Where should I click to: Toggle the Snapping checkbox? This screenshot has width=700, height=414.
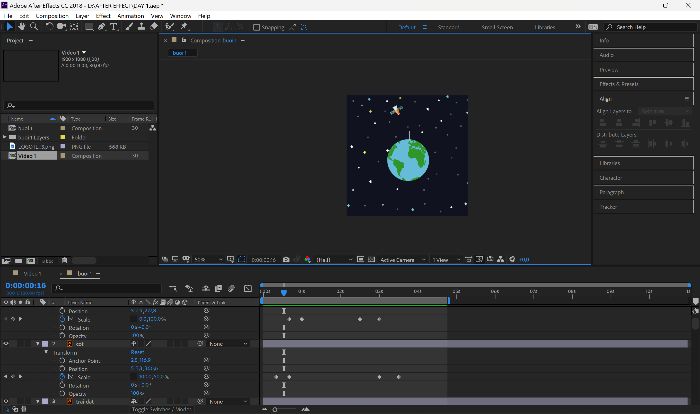pyautogui.click(x=256, y=27)
